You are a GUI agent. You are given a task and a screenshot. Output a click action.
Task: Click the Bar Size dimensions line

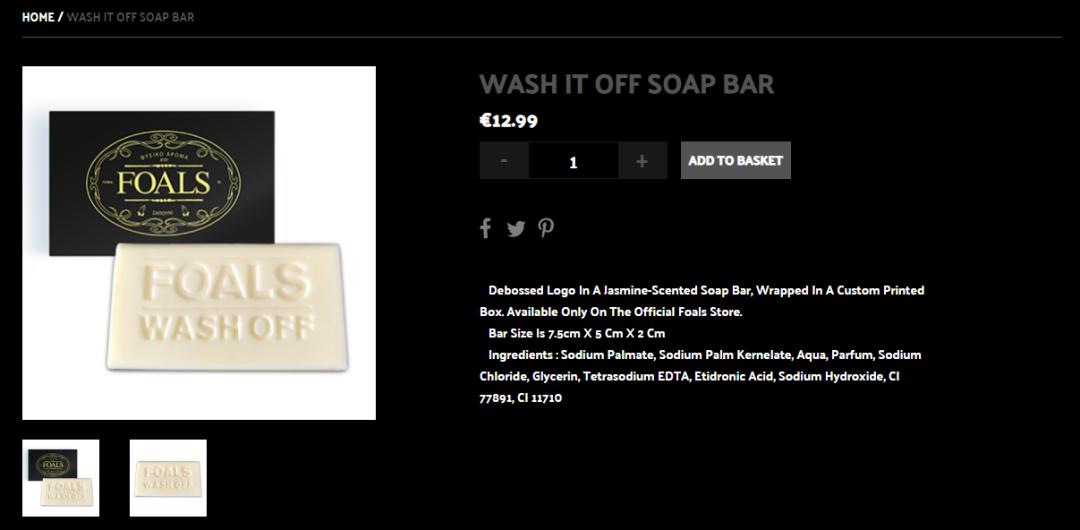(577, 334)
